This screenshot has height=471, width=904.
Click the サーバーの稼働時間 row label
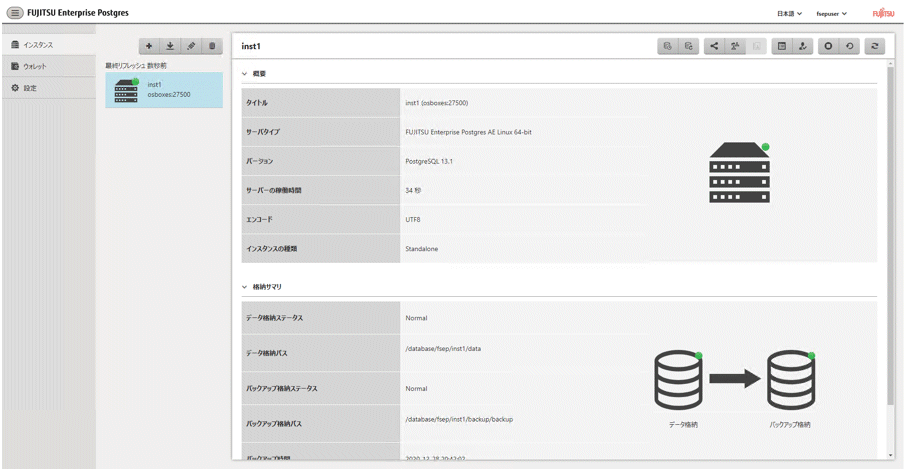click(x=274, y=190)
